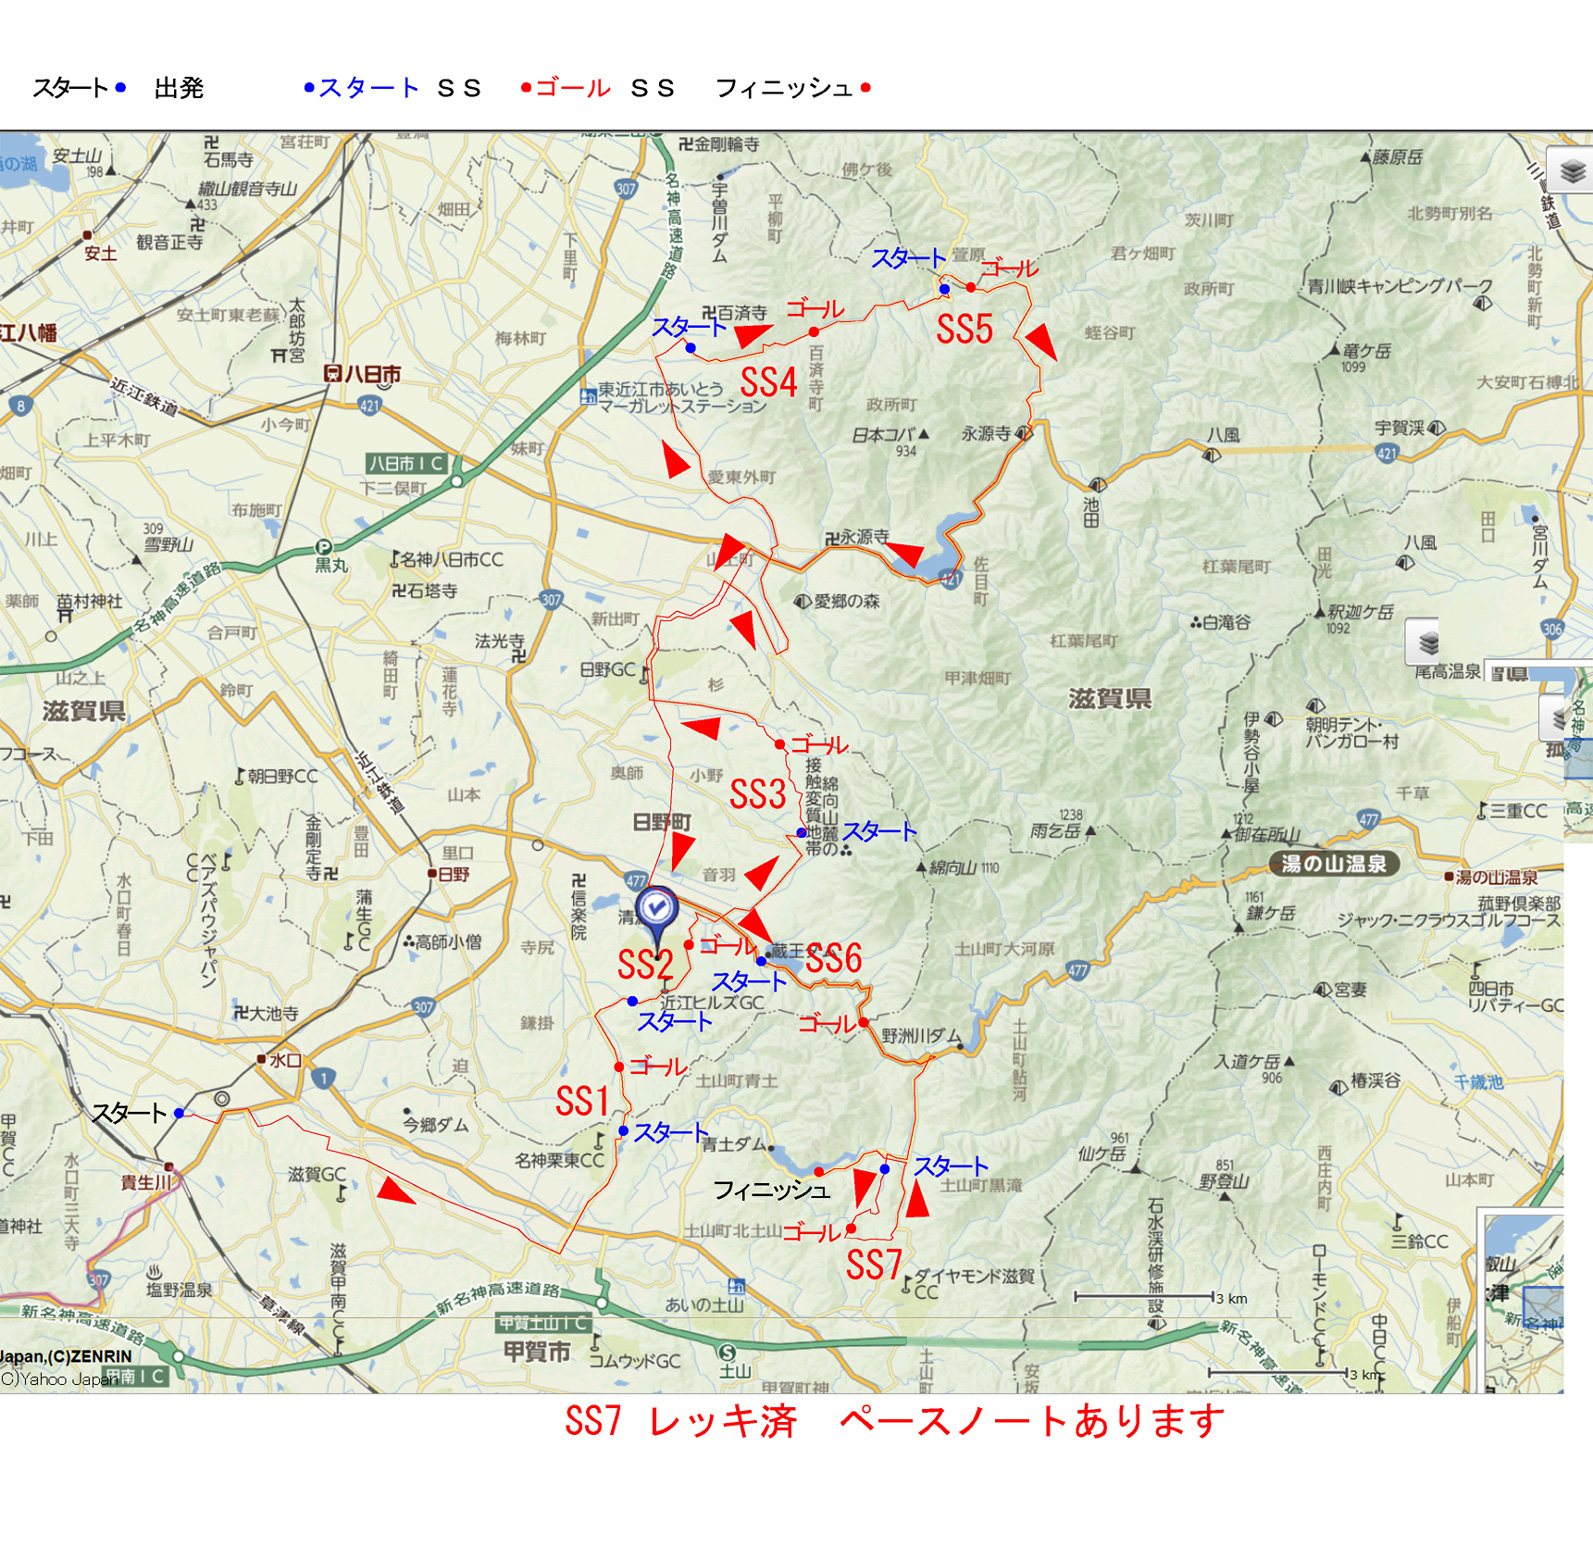The width and height of the screenshot is (1593, 1559).
Task: Click the red SS5 stage label
Action: pyautogui.click(x=964, y=329)
